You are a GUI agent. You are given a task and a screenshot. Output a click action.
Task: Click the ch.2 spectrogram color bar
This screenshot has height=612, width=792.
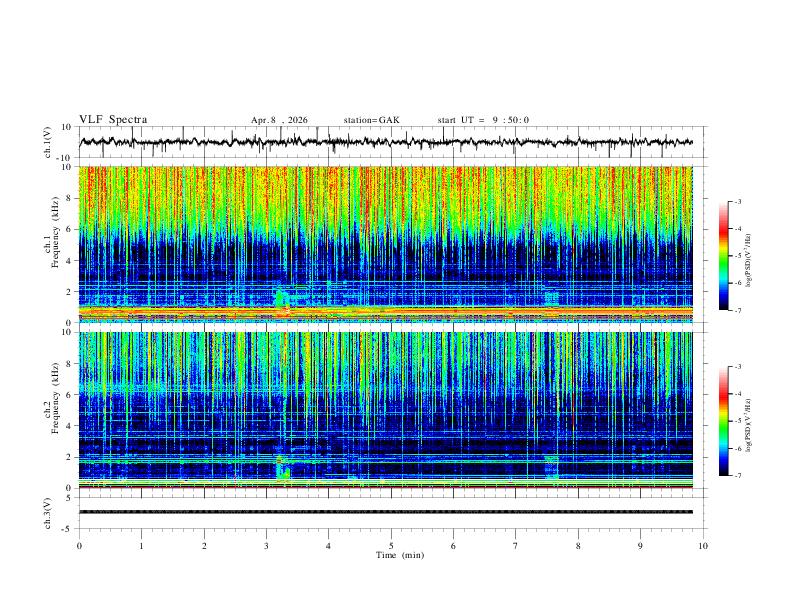[x=724, y=421]
